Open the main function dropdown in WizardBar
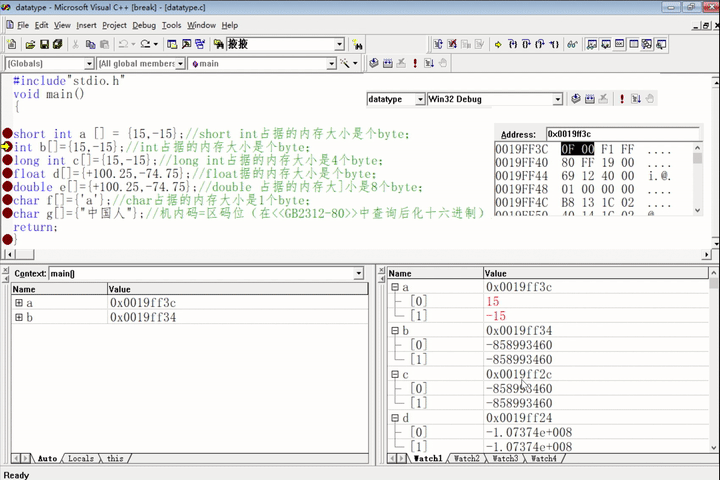The height and width of the screenshot is (480, 720). (331, 64)
